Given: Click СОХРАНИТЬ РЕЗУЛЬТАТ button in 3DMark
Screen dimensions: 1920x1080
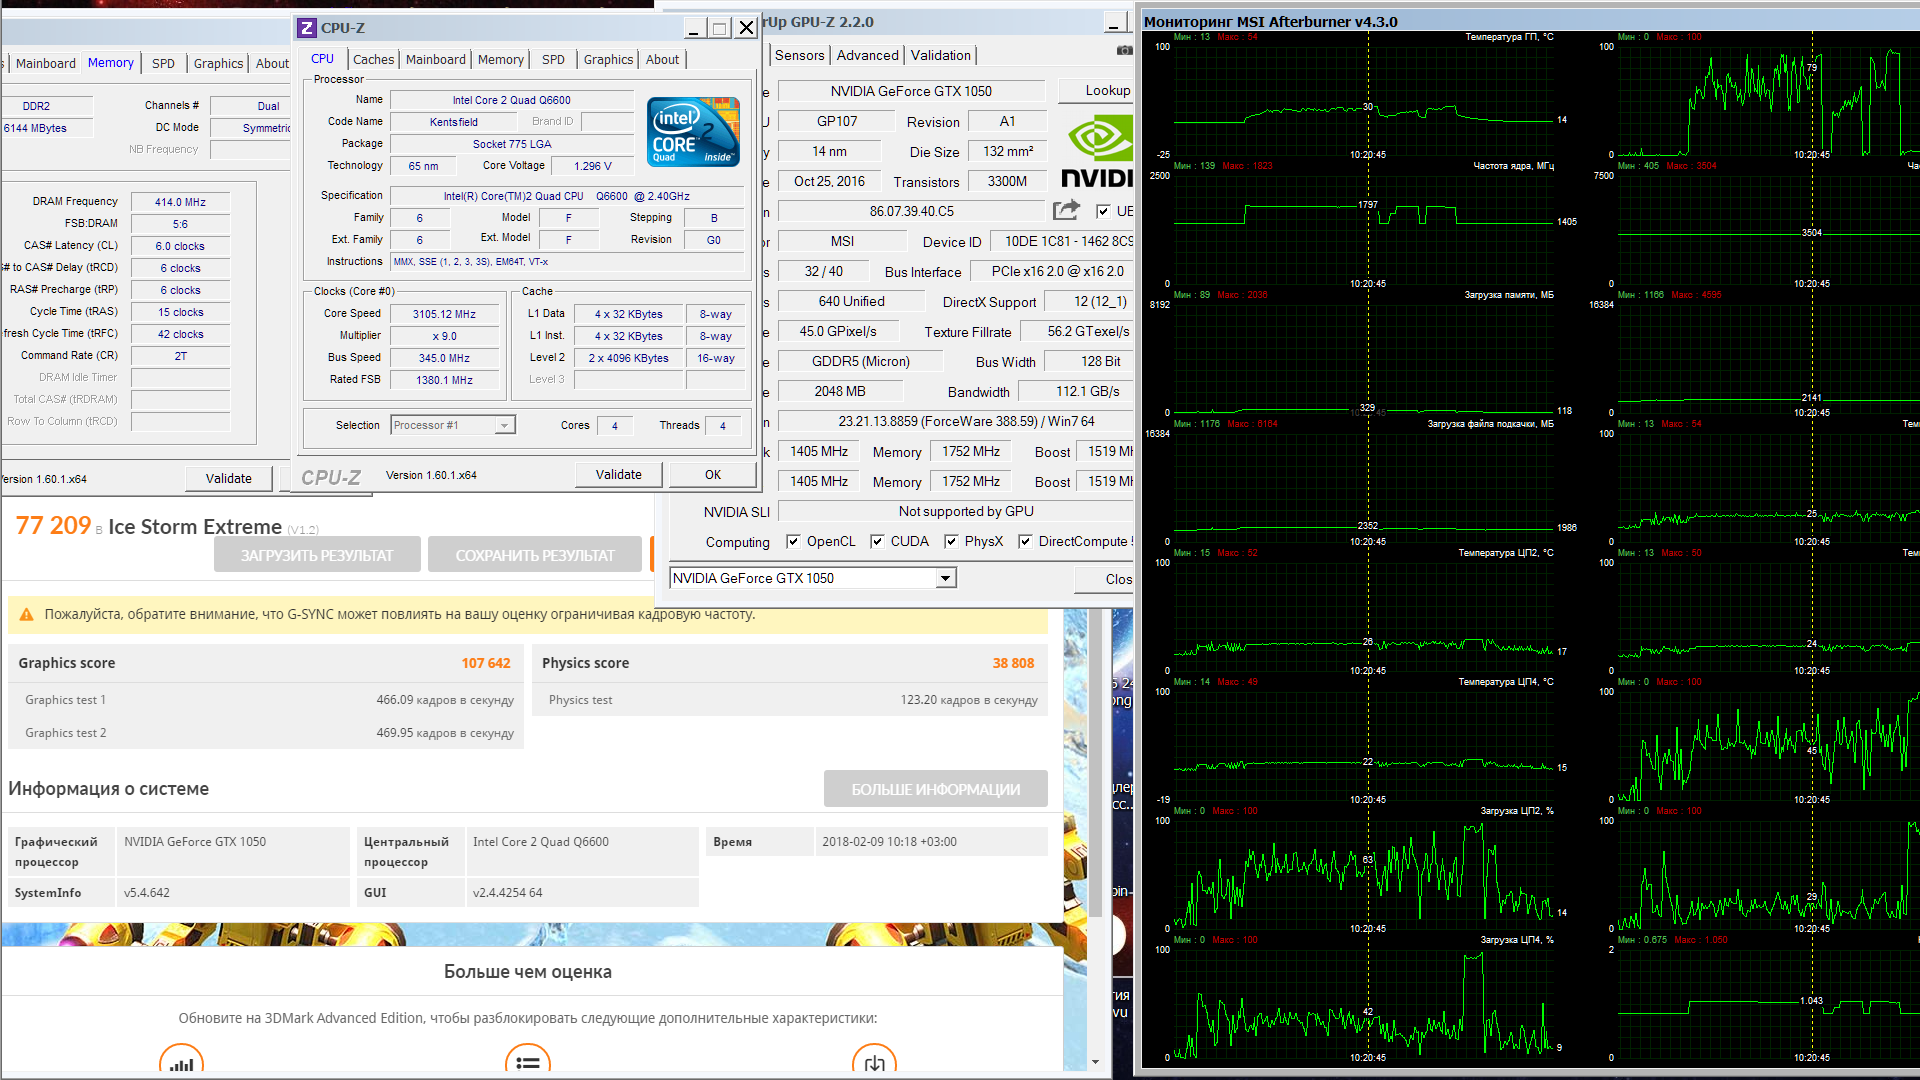Looking at the screenshot, I should click(535, 555).
